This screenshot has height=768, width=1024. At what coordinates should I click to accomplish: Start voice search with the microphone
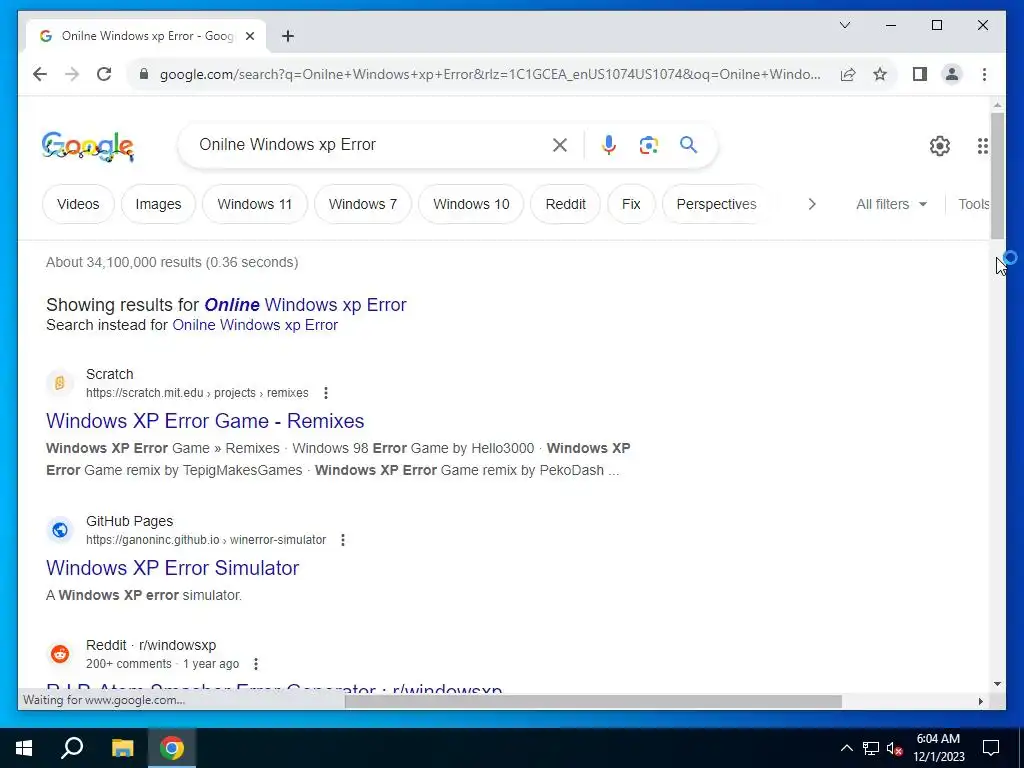609,145
